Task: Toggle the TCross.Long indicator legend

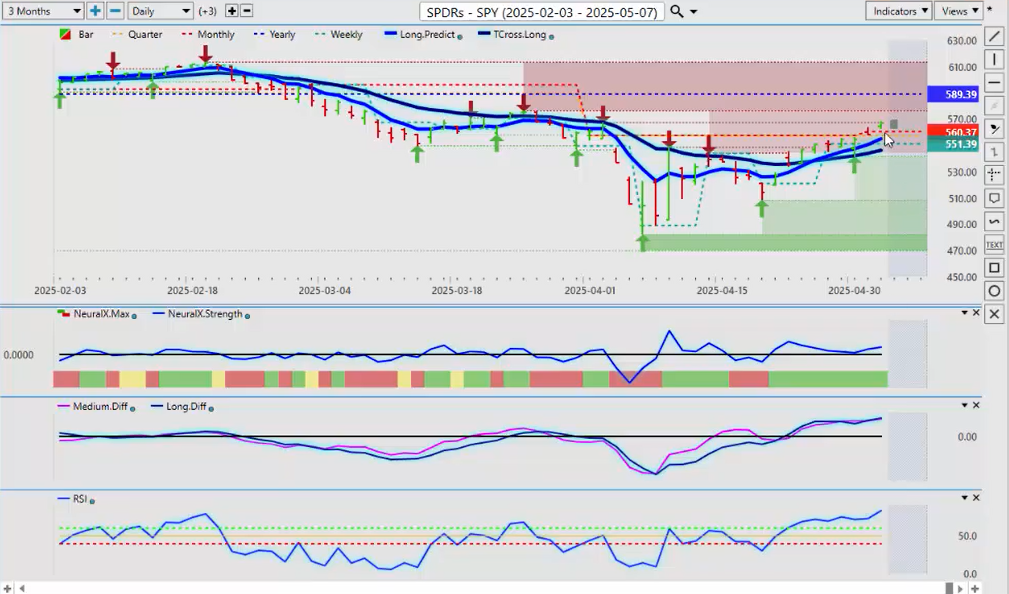Action: [x=515, y=35]
